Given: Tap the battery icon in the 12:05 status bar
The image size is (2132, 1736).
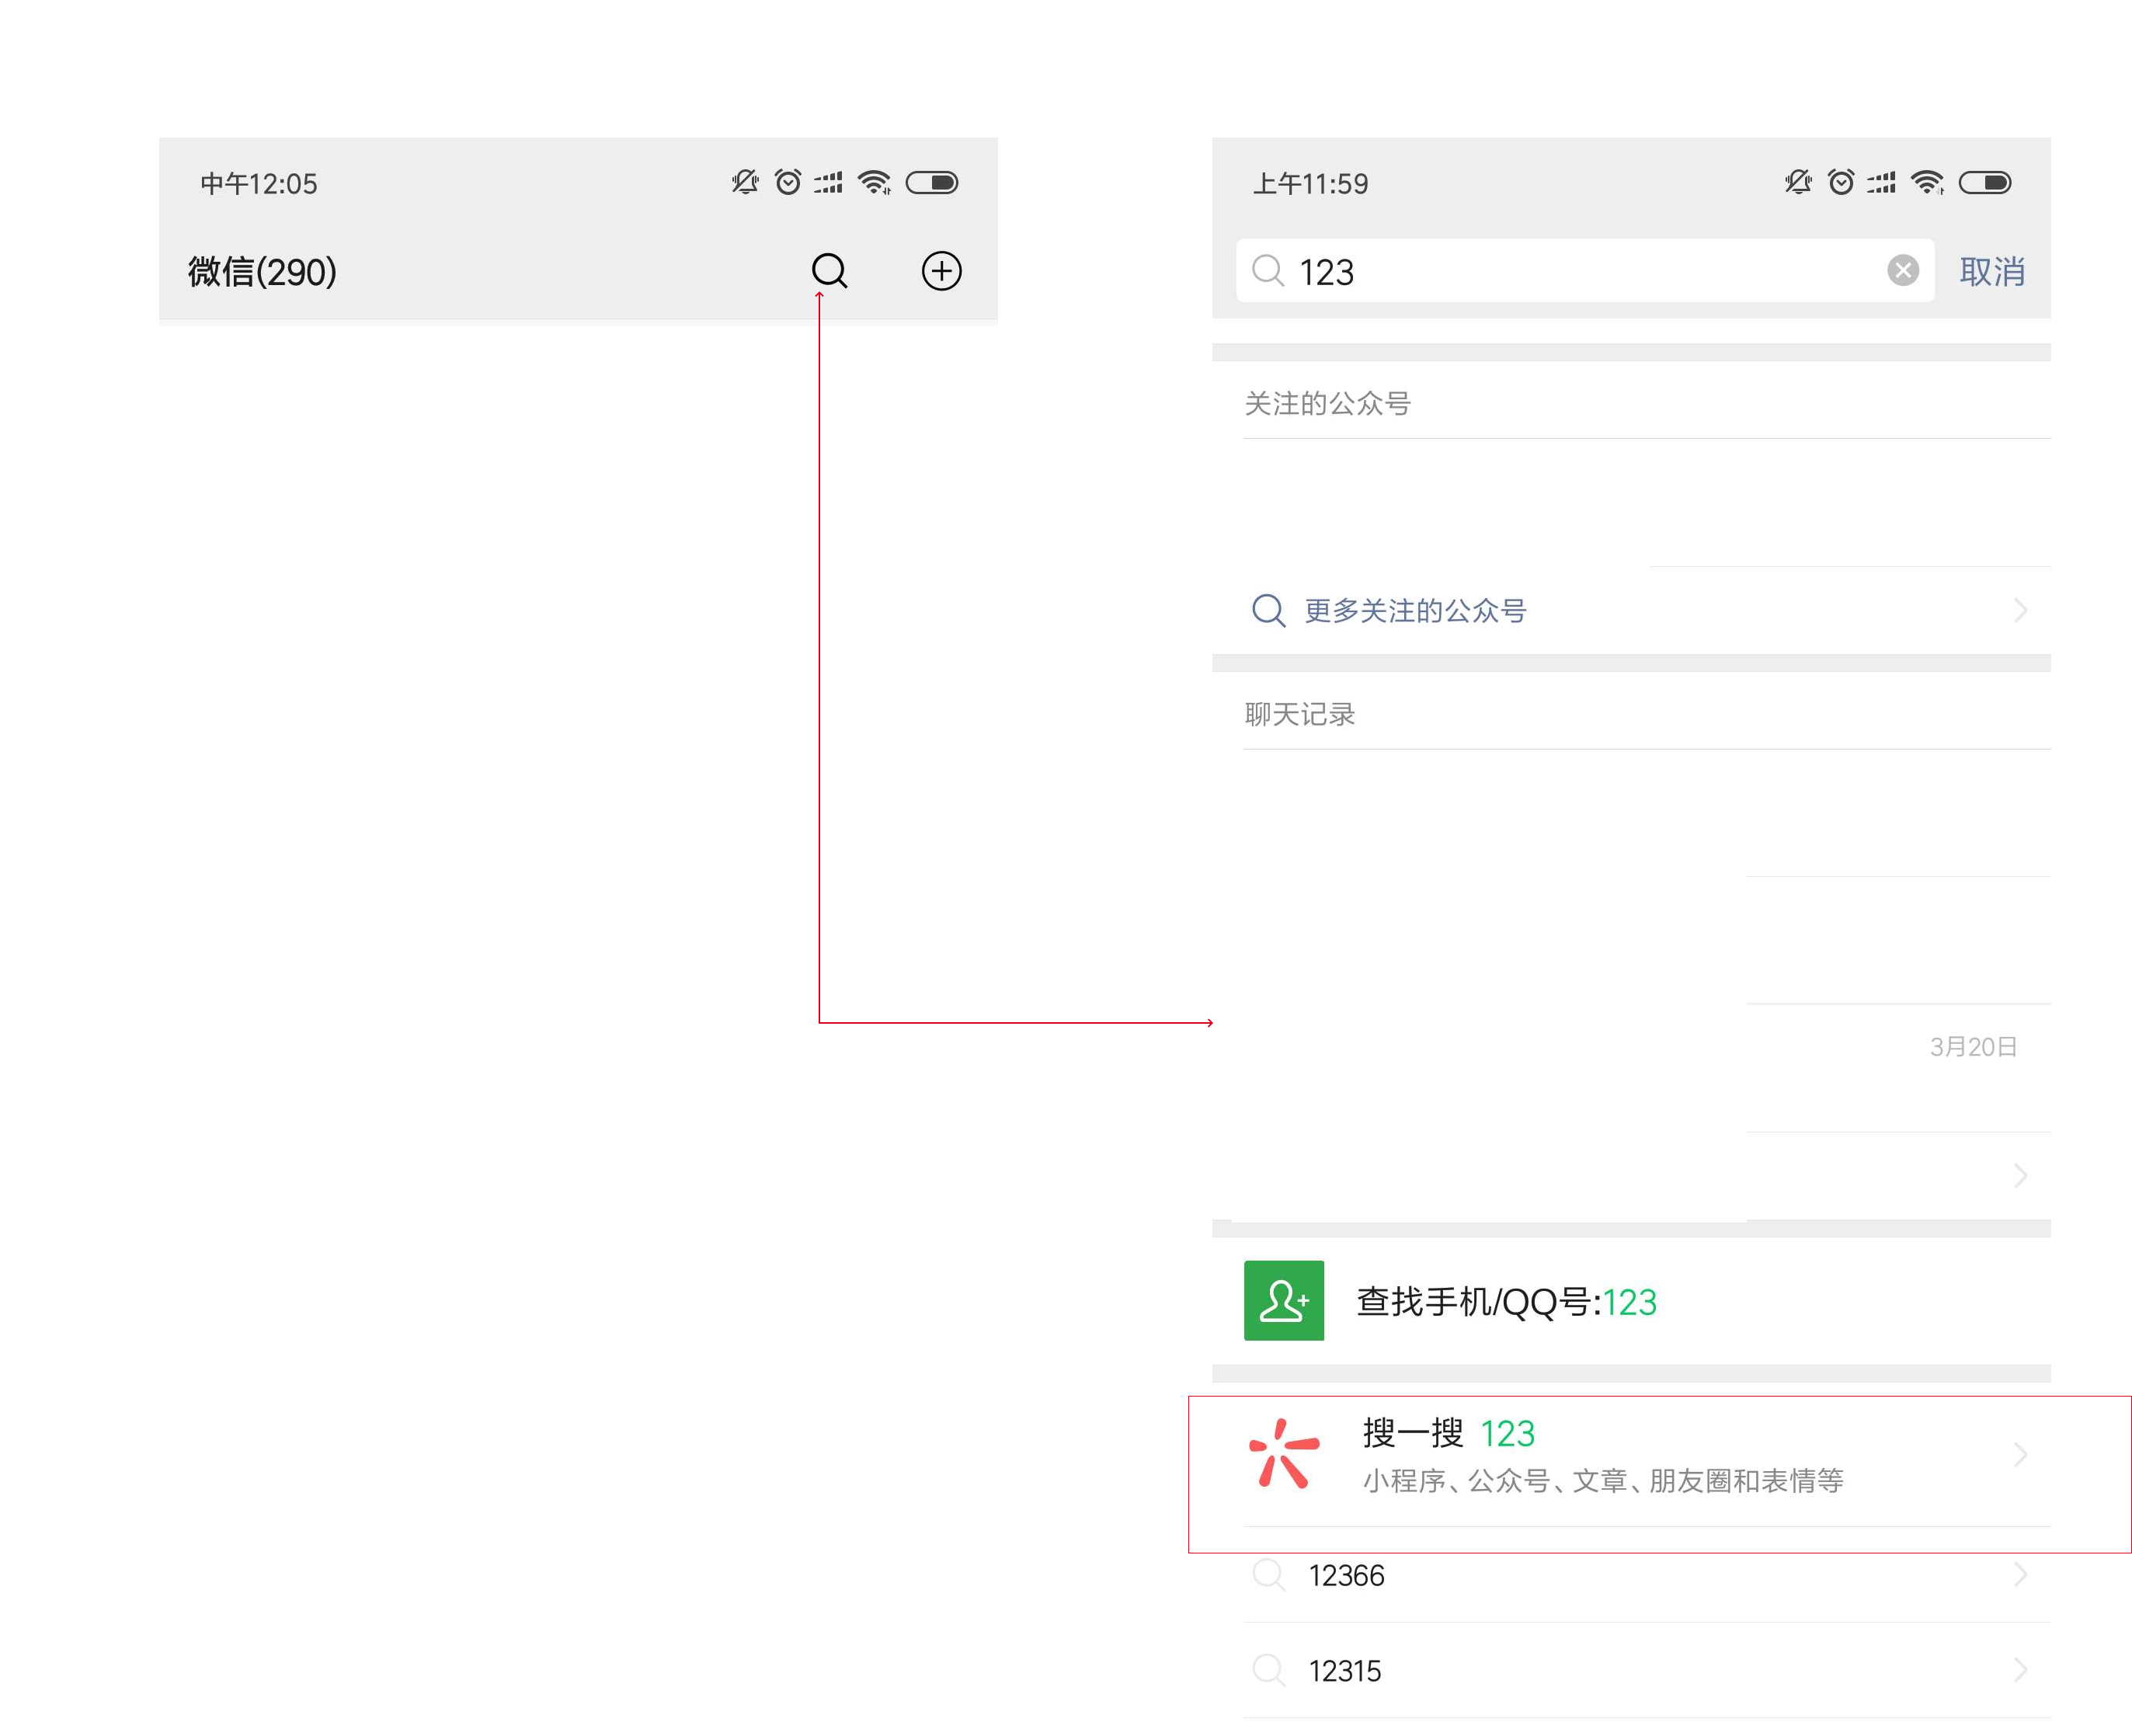Looking at the screenshot, I should click(931, 182).
